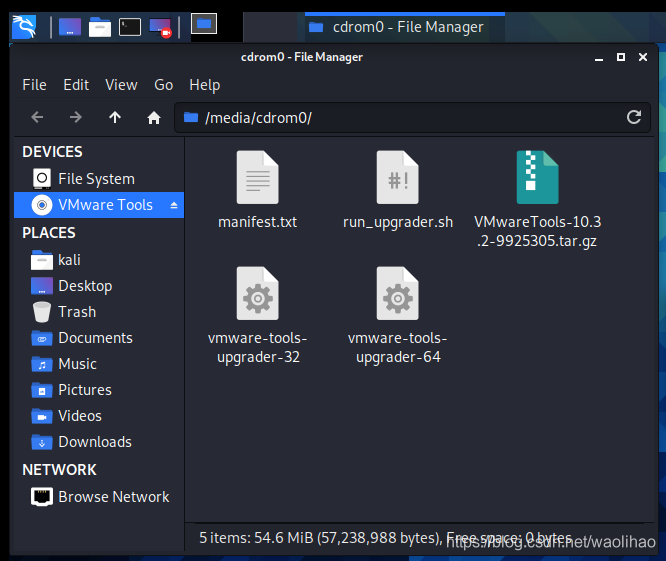Click Browse Network in sidebar

click(x=99, y=497)
